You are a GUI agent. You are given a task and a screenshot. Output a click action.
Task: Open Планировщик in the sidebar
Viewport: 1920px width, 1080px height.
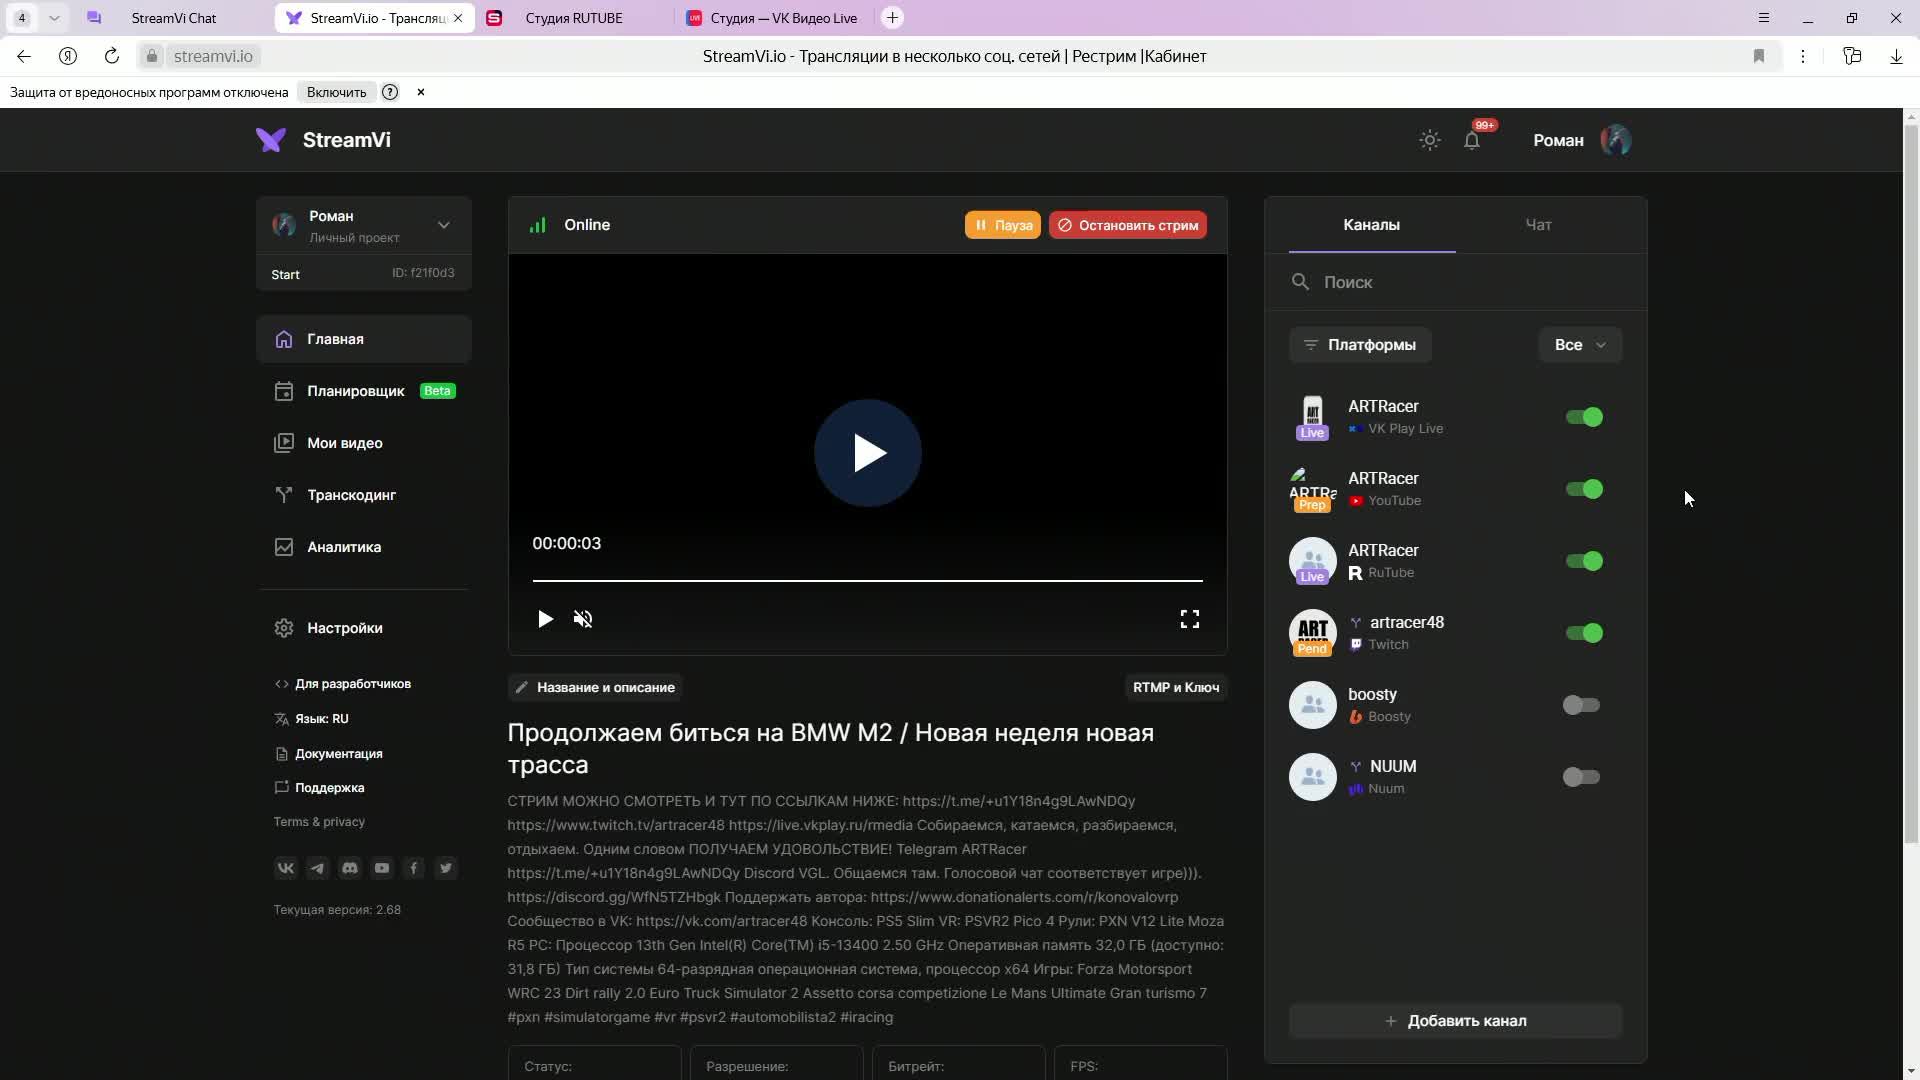(x=355, y=391)
